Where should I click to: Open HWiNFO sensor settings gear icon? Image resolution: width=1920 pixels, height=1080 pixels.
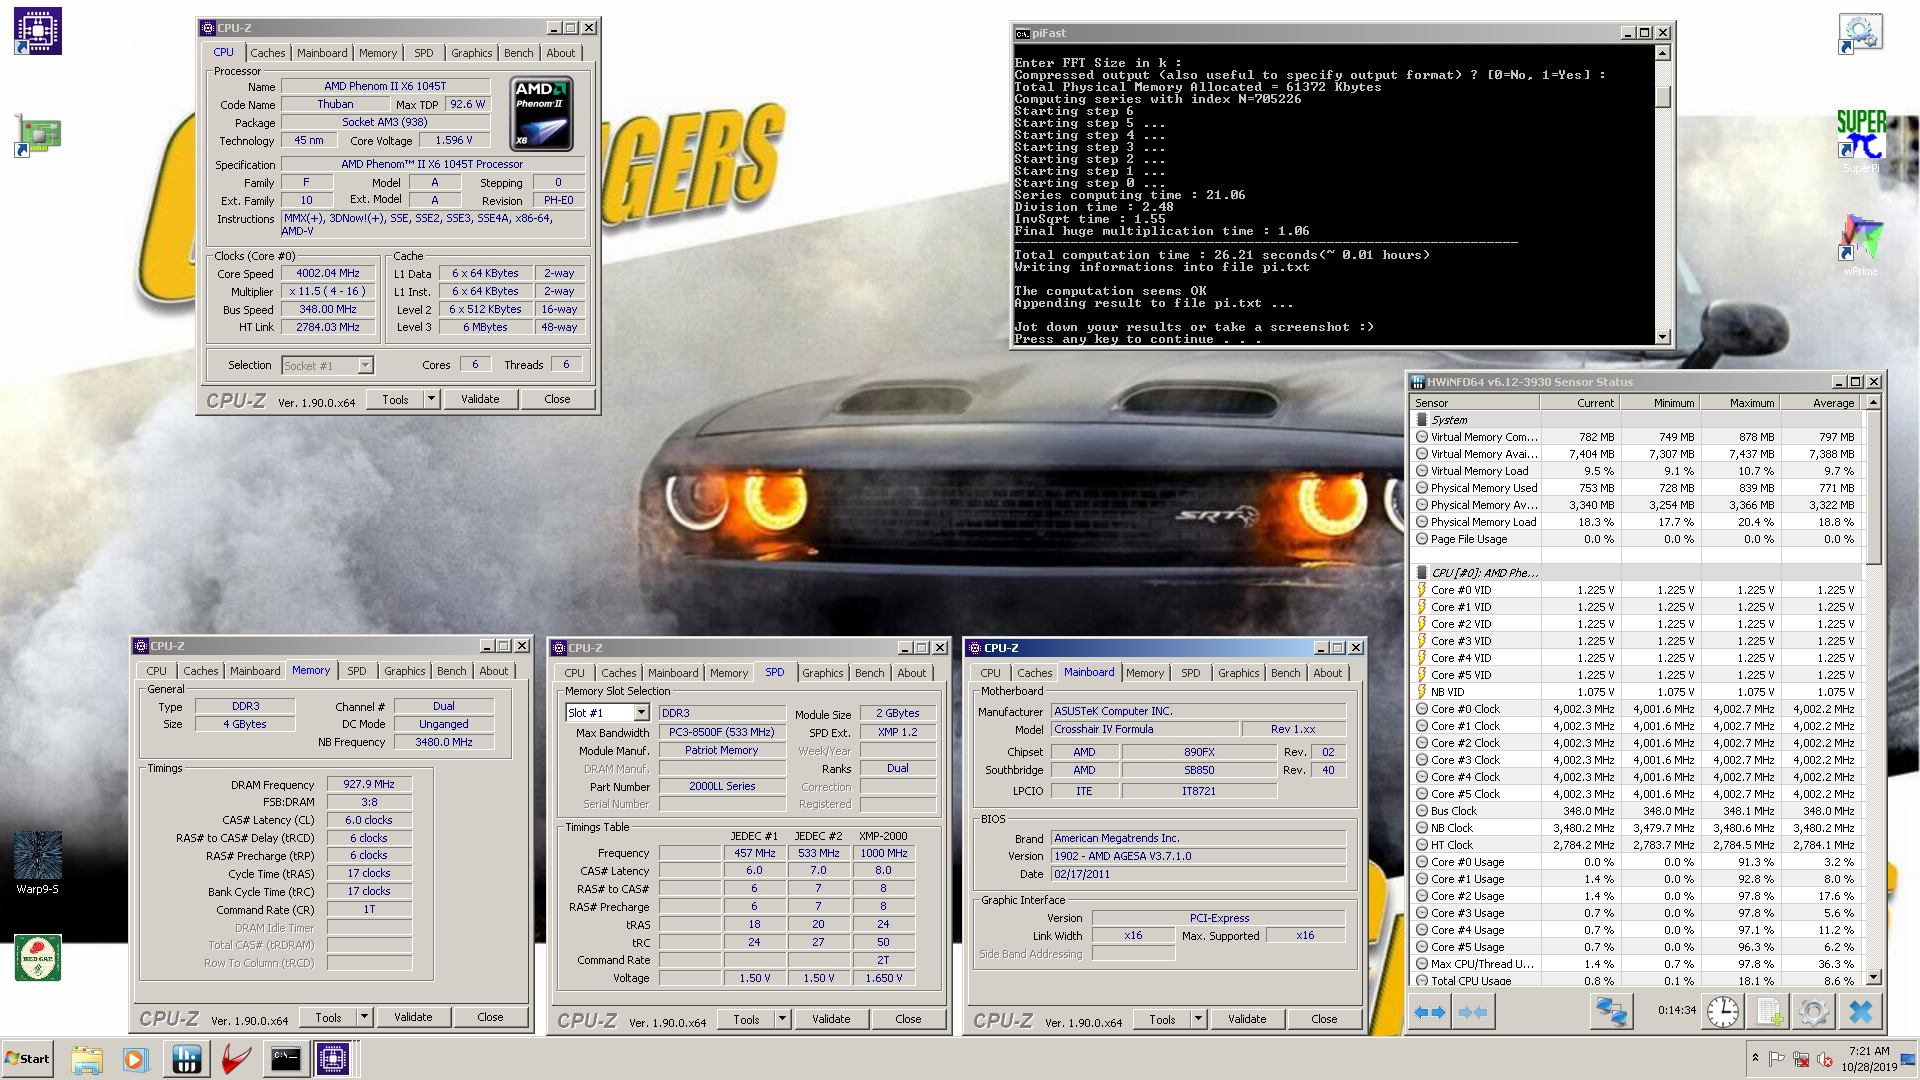(1813, 1012)
